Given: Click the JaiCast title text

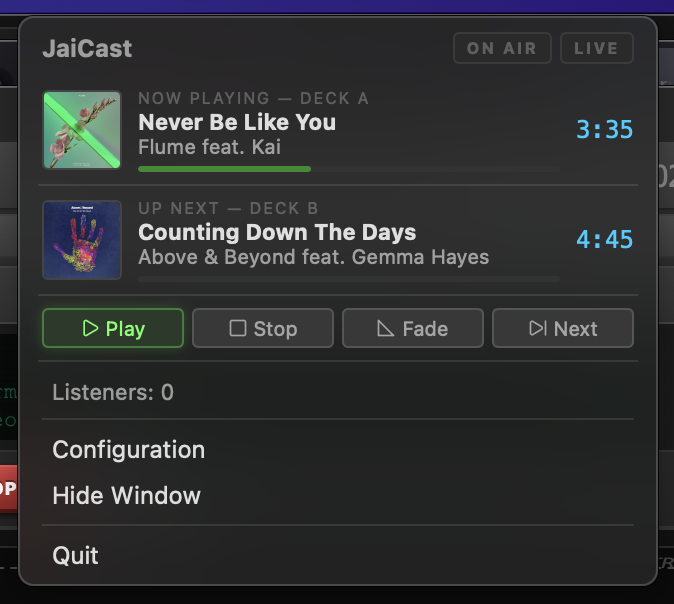Looking at the screenshot, I should tap(87, 48).
